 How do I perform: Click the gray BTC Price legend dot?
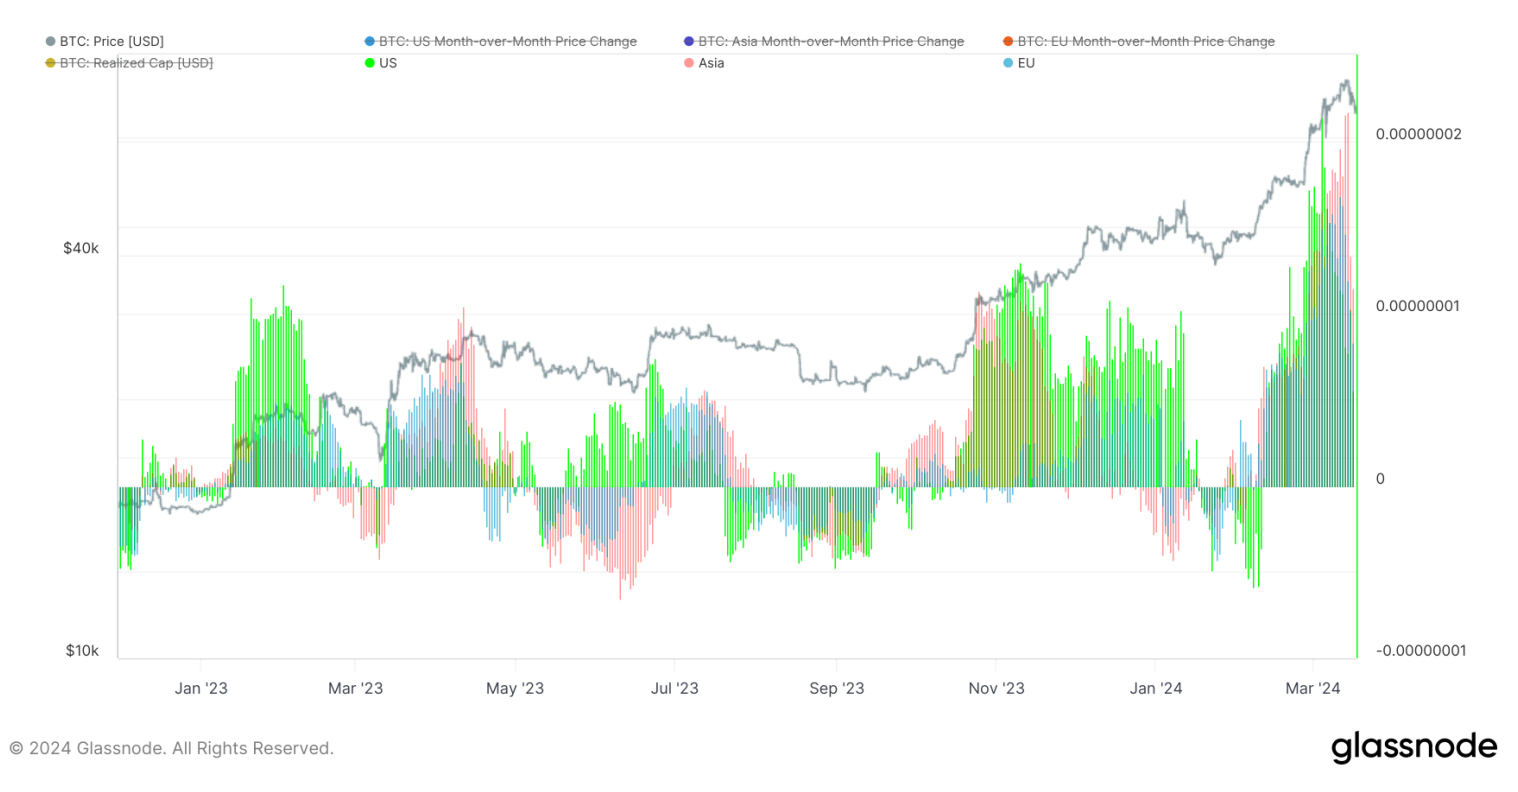pos(51,42)
